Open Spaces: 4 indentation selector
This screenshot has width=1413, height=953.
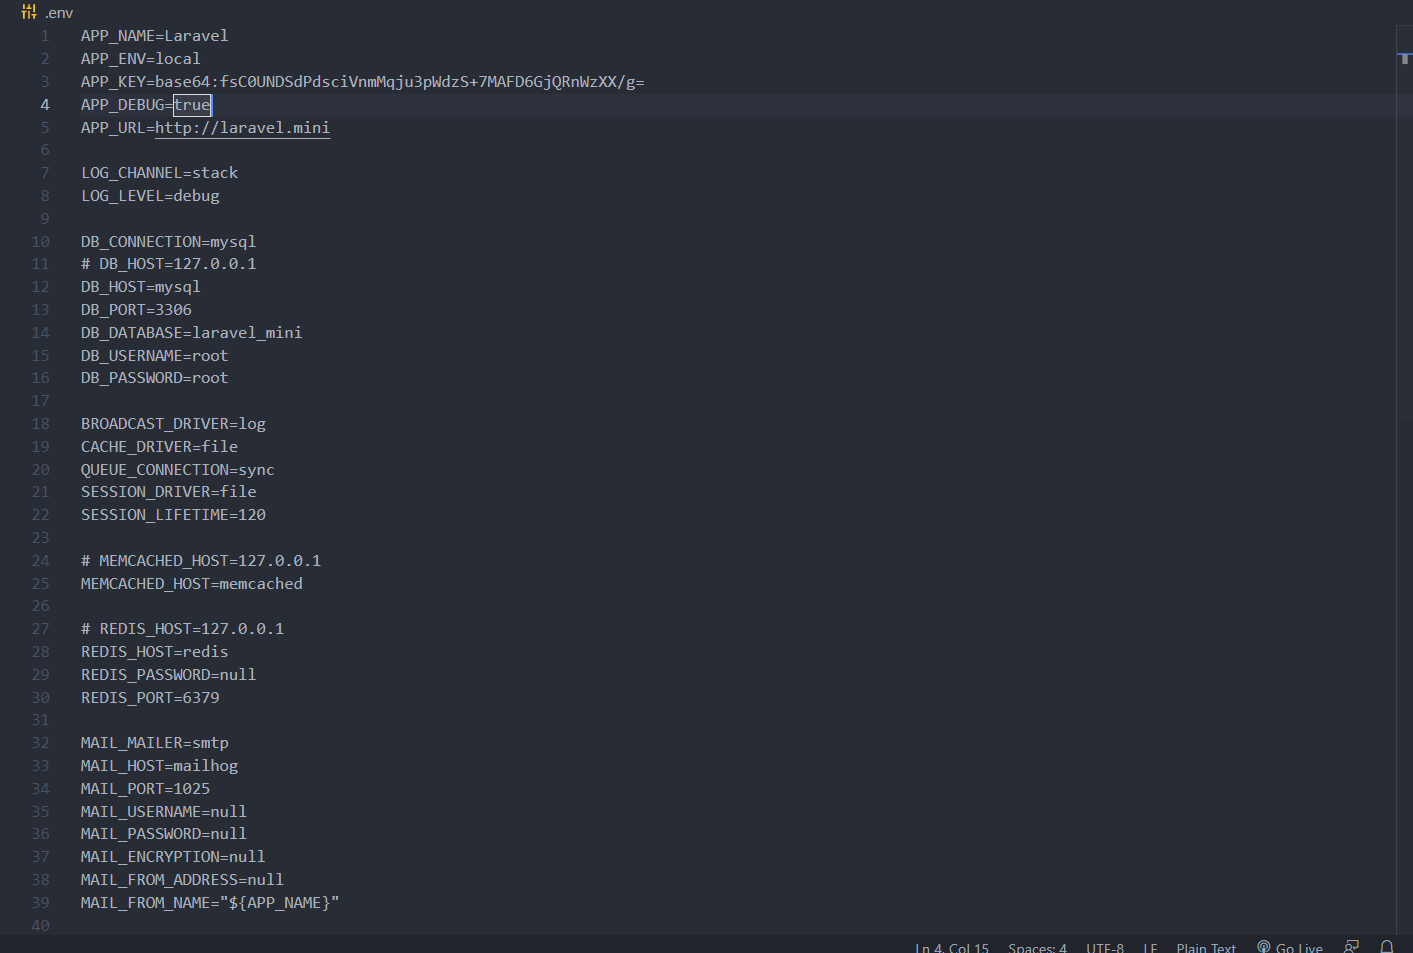[1037, 947]
